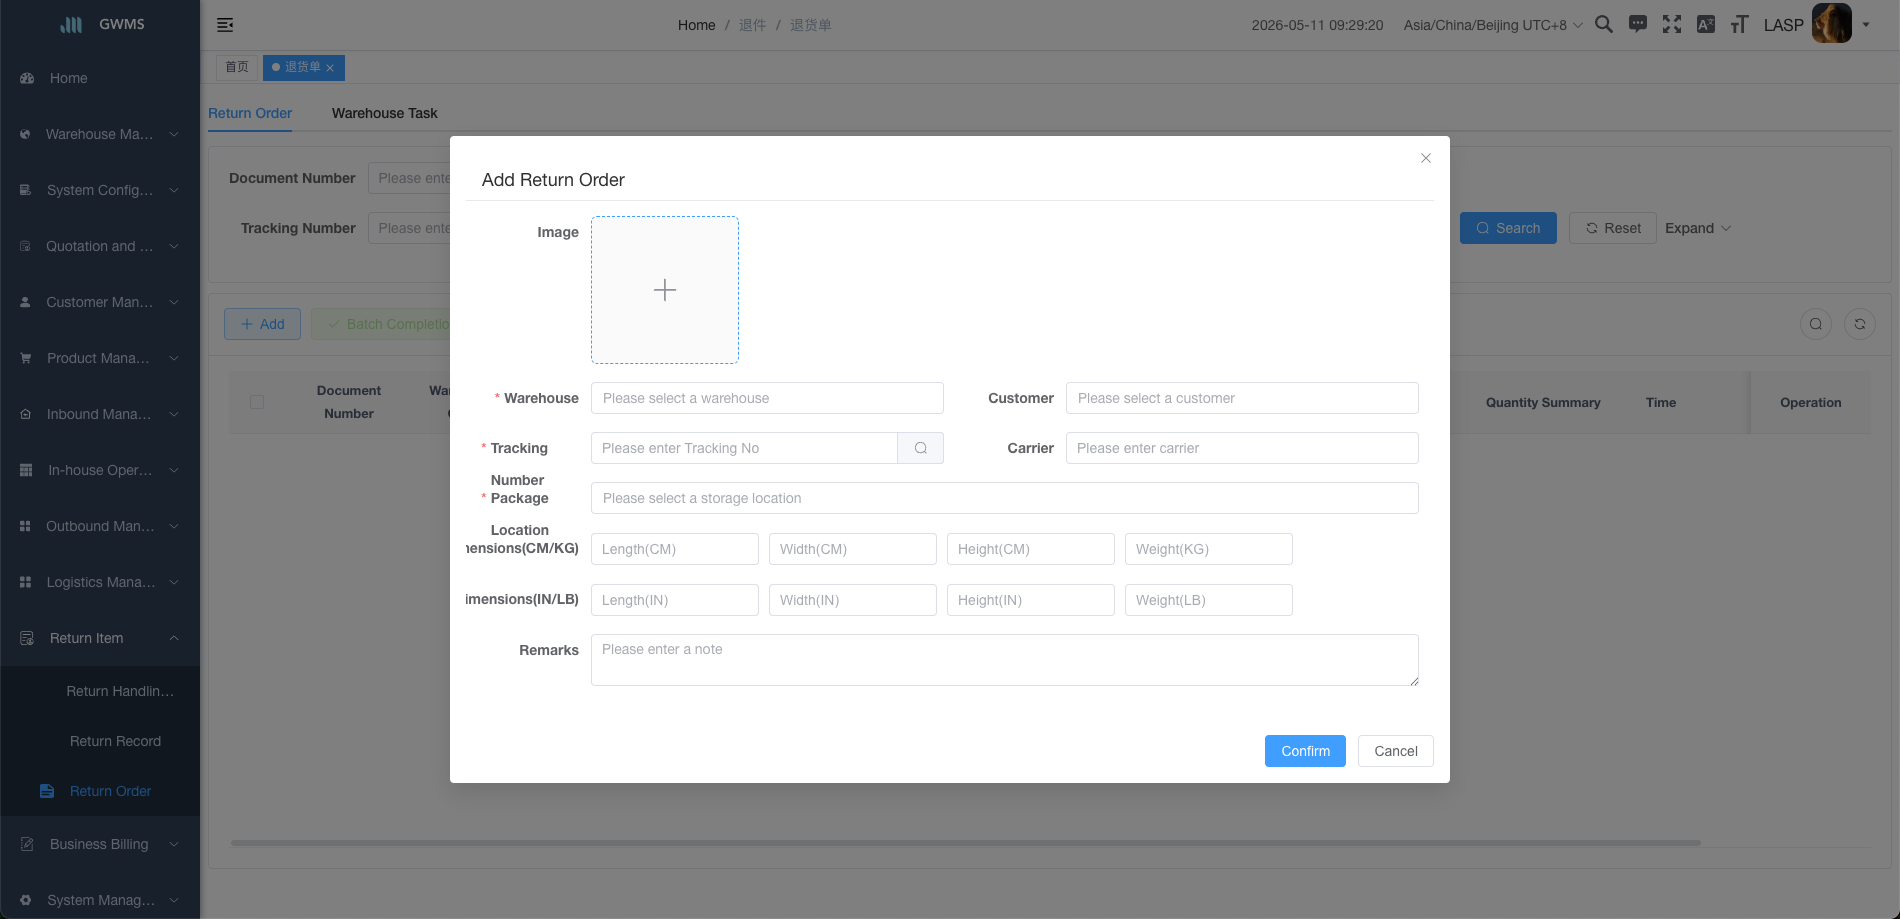Go to Home in breadcrumb
1900x919 pixels.
click(x=696, y=25)
